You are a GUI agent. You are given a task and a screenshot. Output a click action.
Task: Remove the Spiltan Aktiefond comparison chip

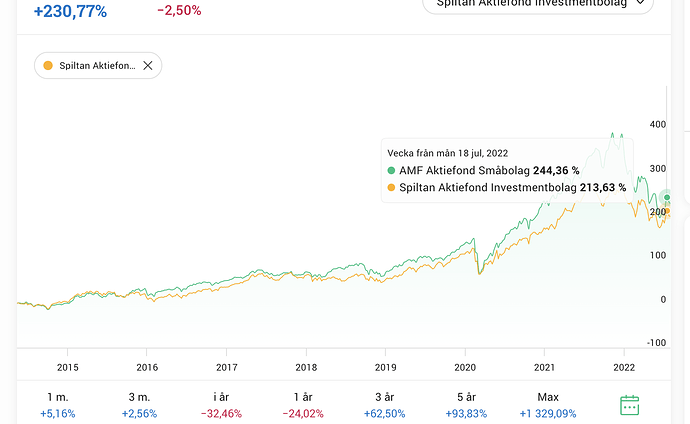[148, 66]
